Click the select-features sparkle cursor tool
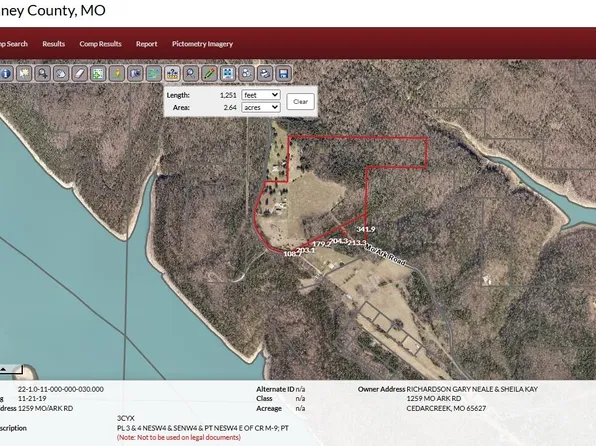 point(24,73)
